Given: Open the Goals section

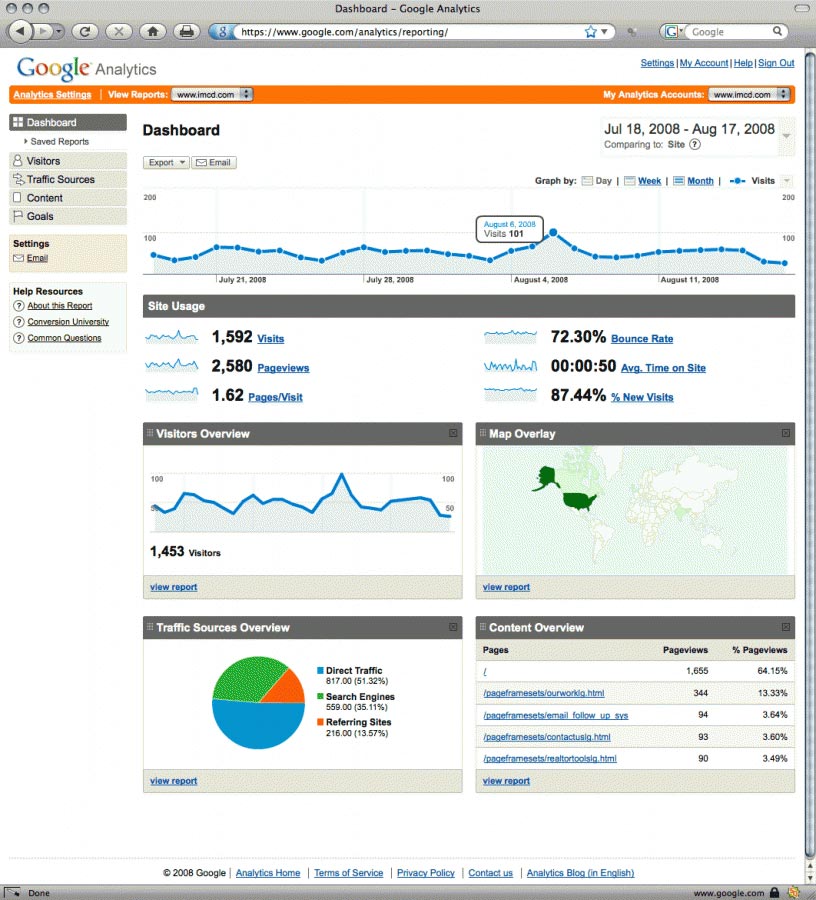Looking at the screenshot, I should tap(68, 216).
